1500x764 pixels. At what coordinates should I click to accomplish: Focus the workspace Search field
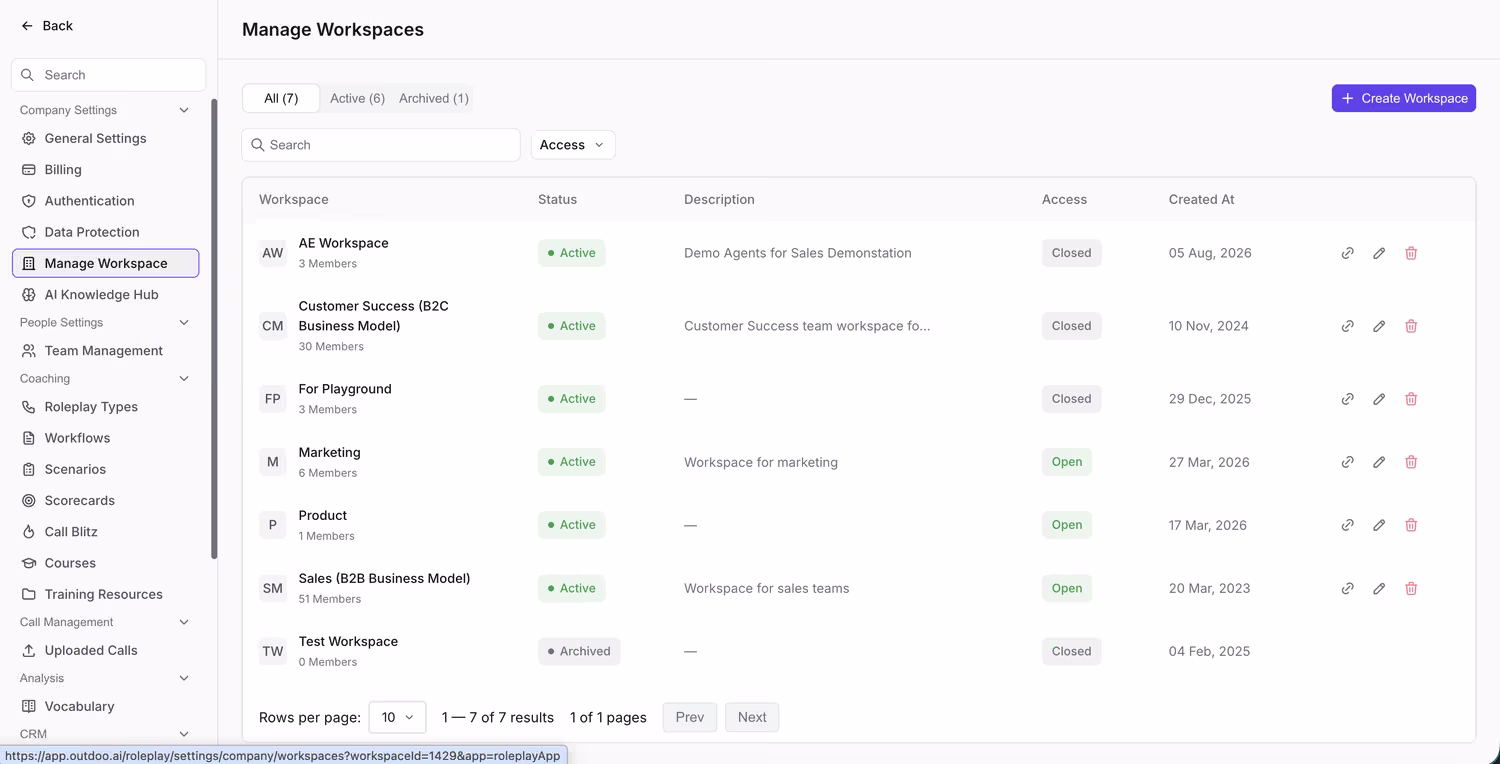pos(381,145)
